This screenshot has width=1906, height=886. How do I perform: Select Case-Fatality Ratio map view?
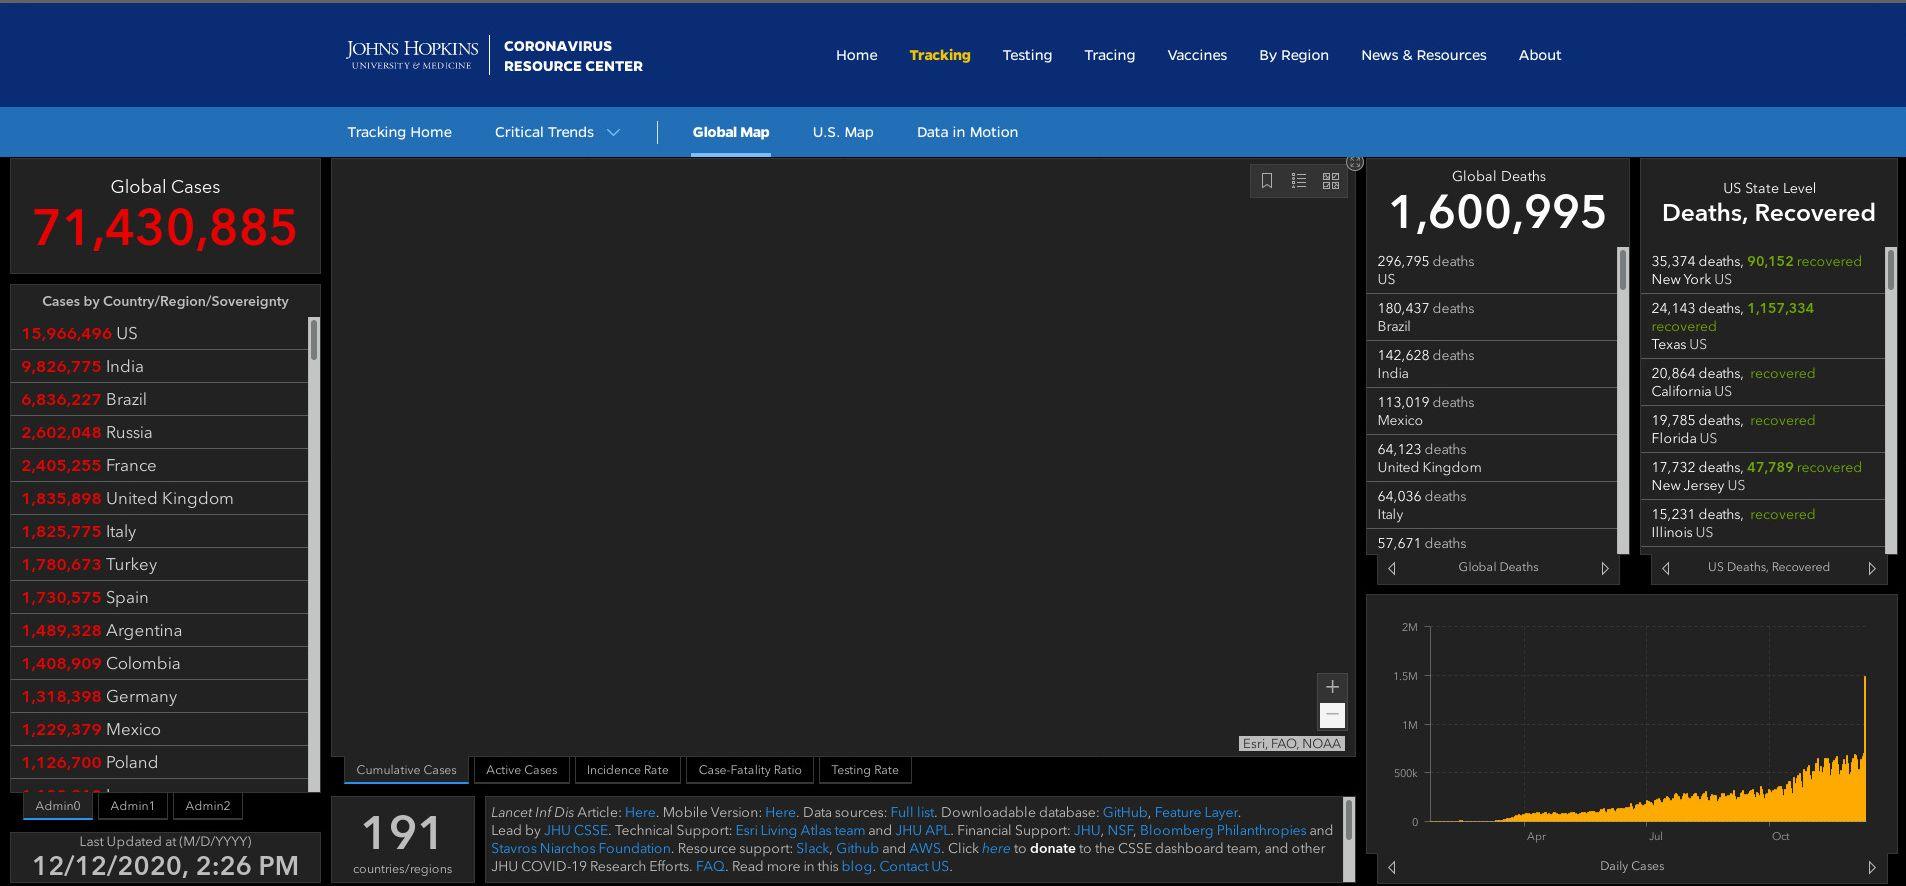tap(750, 770)
